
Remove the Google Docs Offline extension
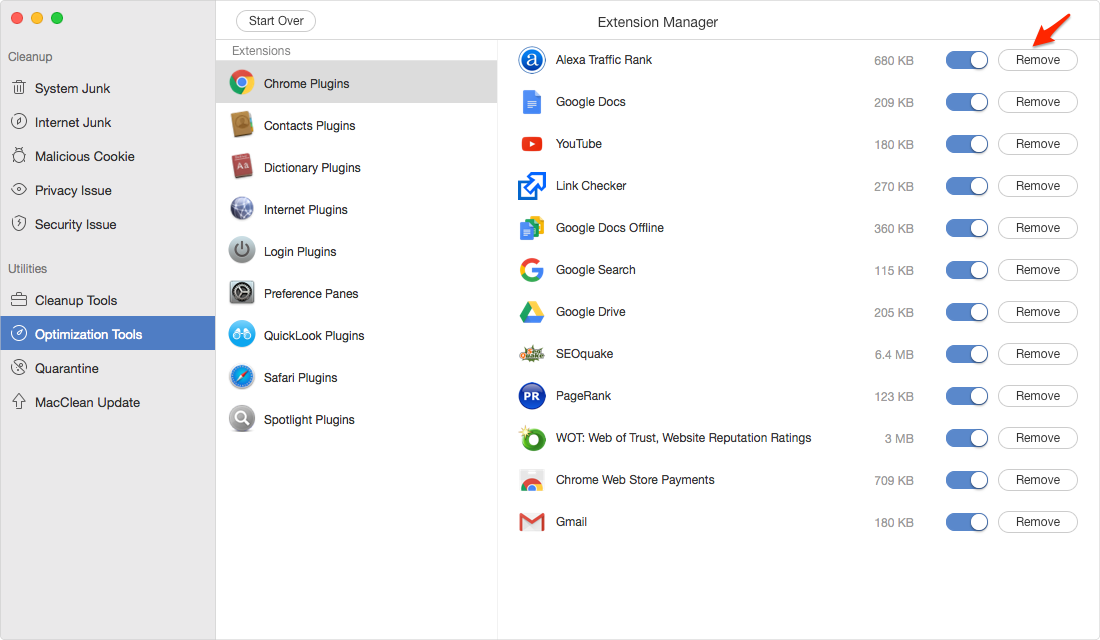(x=1038, y=228)
